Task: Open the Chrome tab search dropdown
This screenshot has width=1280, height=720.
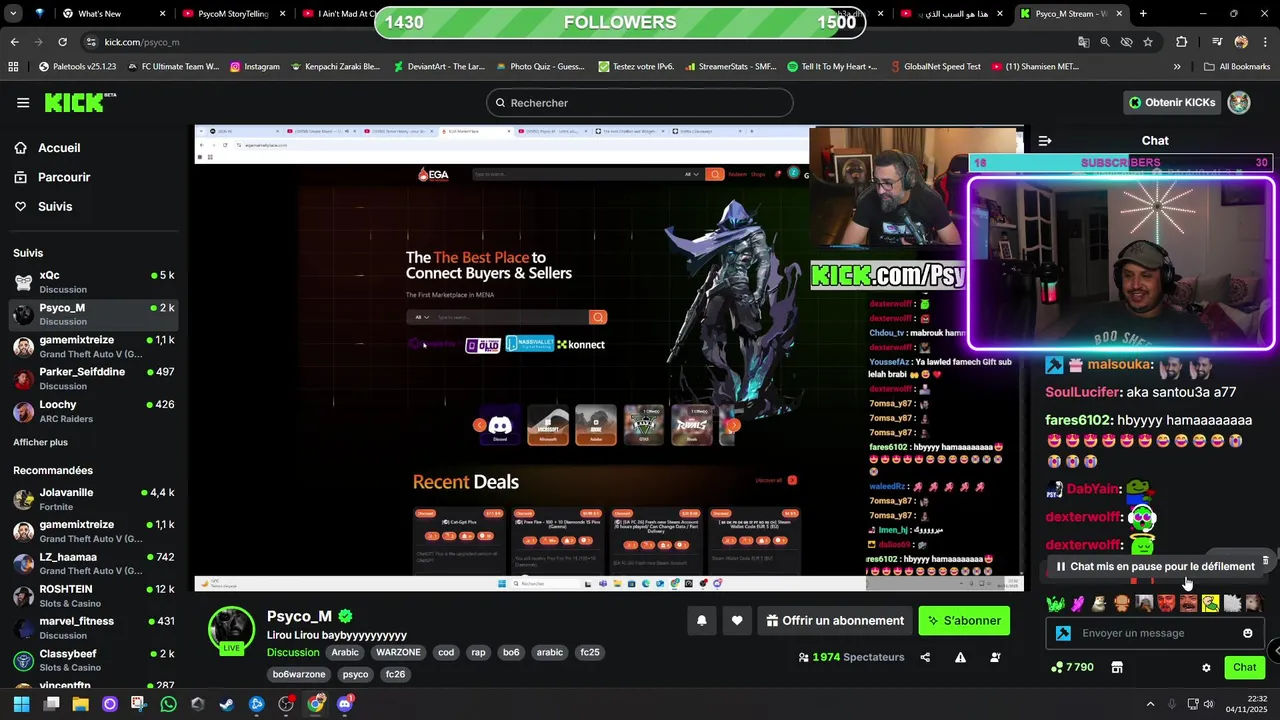Action: click(x=12, y=13)
